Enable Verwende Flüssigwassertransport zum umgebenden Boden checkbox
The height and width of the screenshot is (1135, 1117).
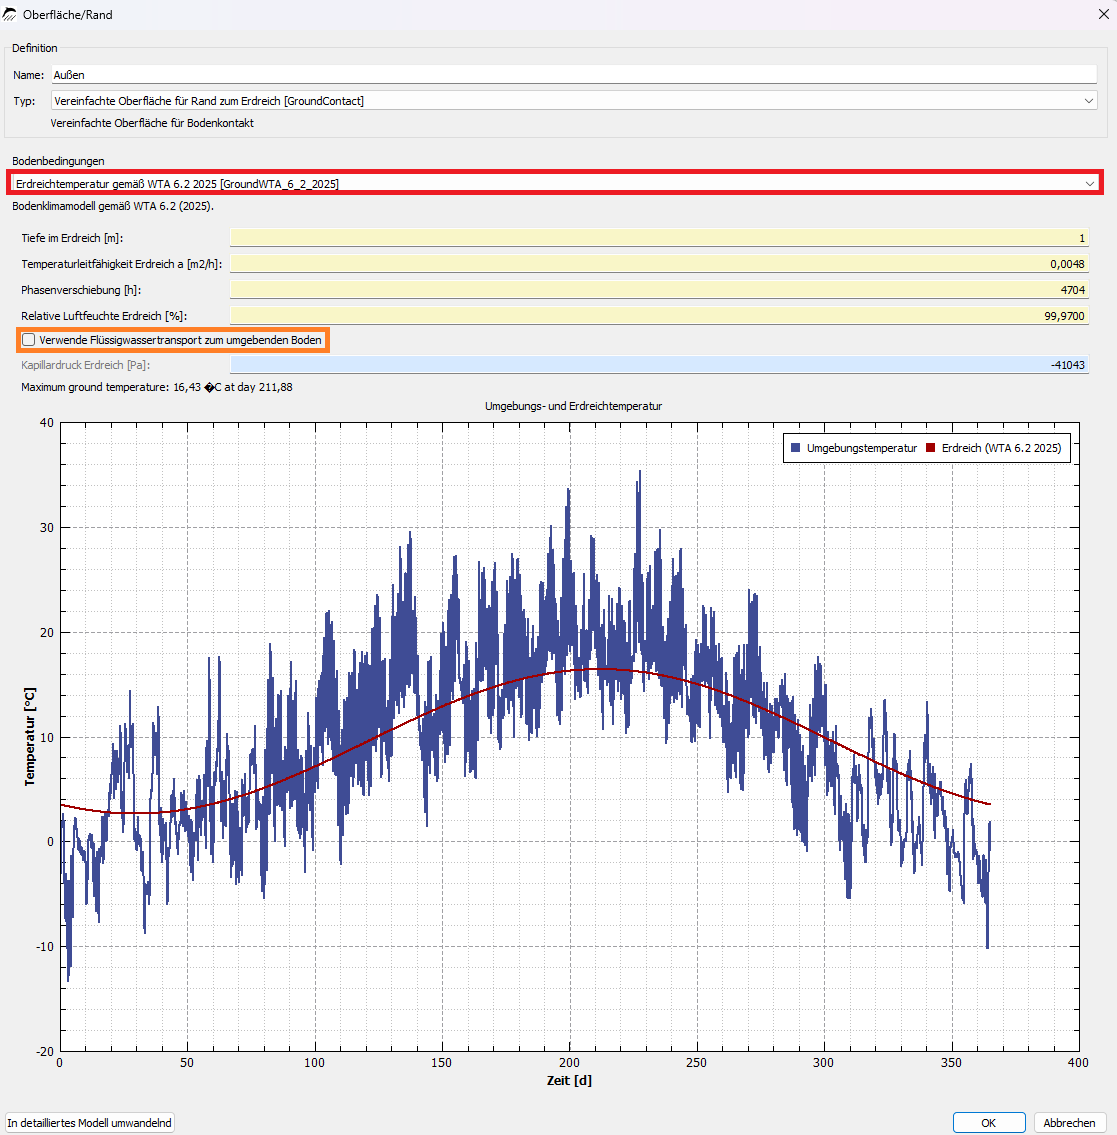29,340
